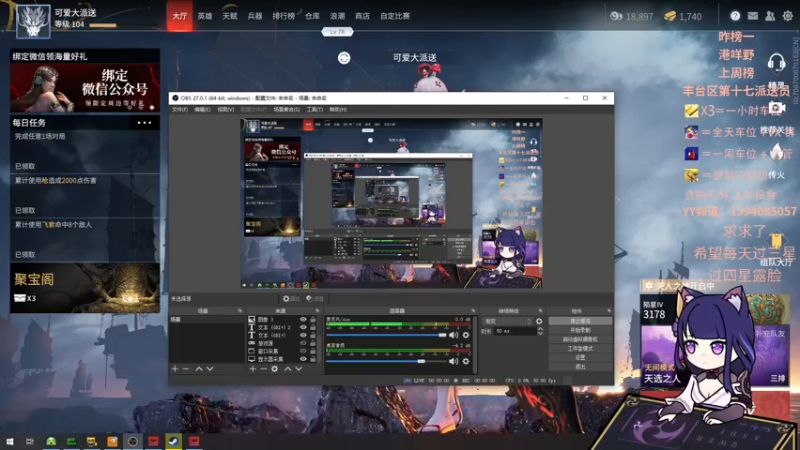
Task: Show the hidden 窗口采集 source
Action: [x=303, y=351]
